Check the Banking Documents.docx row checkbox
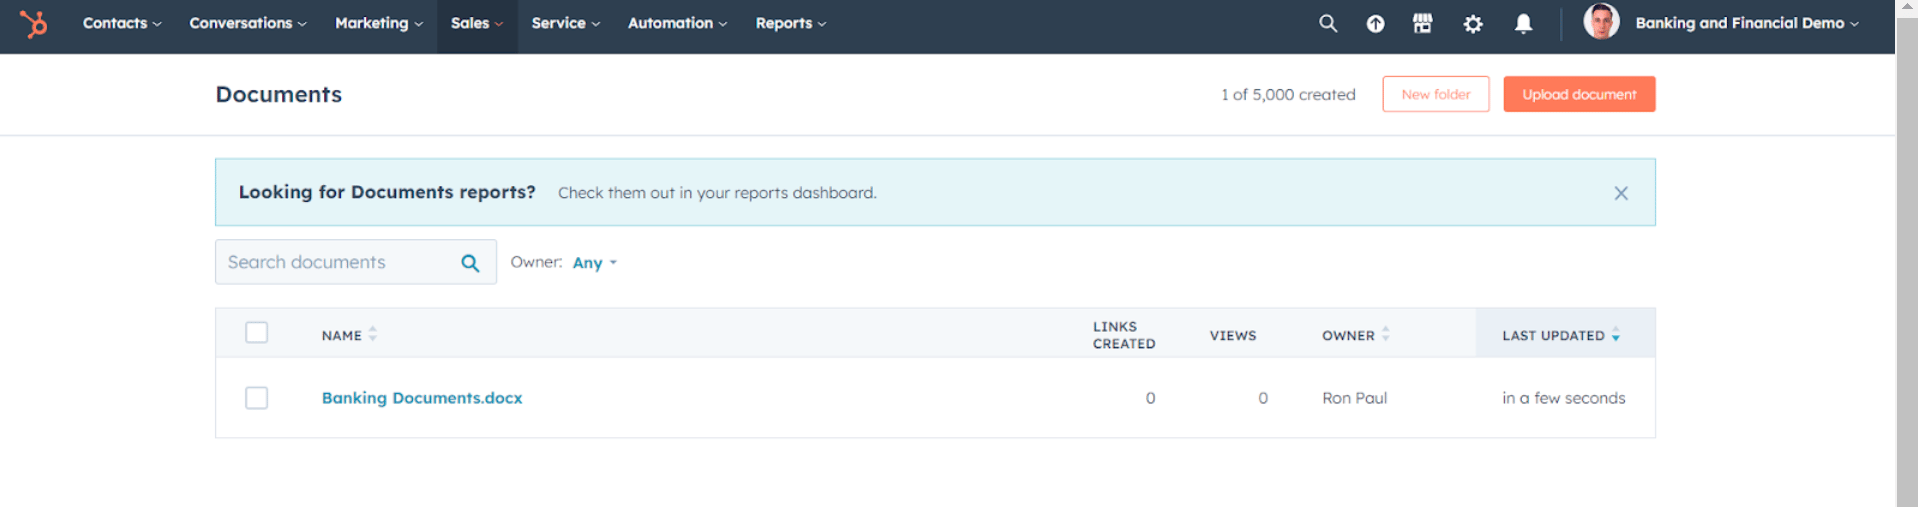The height and width of the screenshot is (507, 1918). (x=257, y=398)
